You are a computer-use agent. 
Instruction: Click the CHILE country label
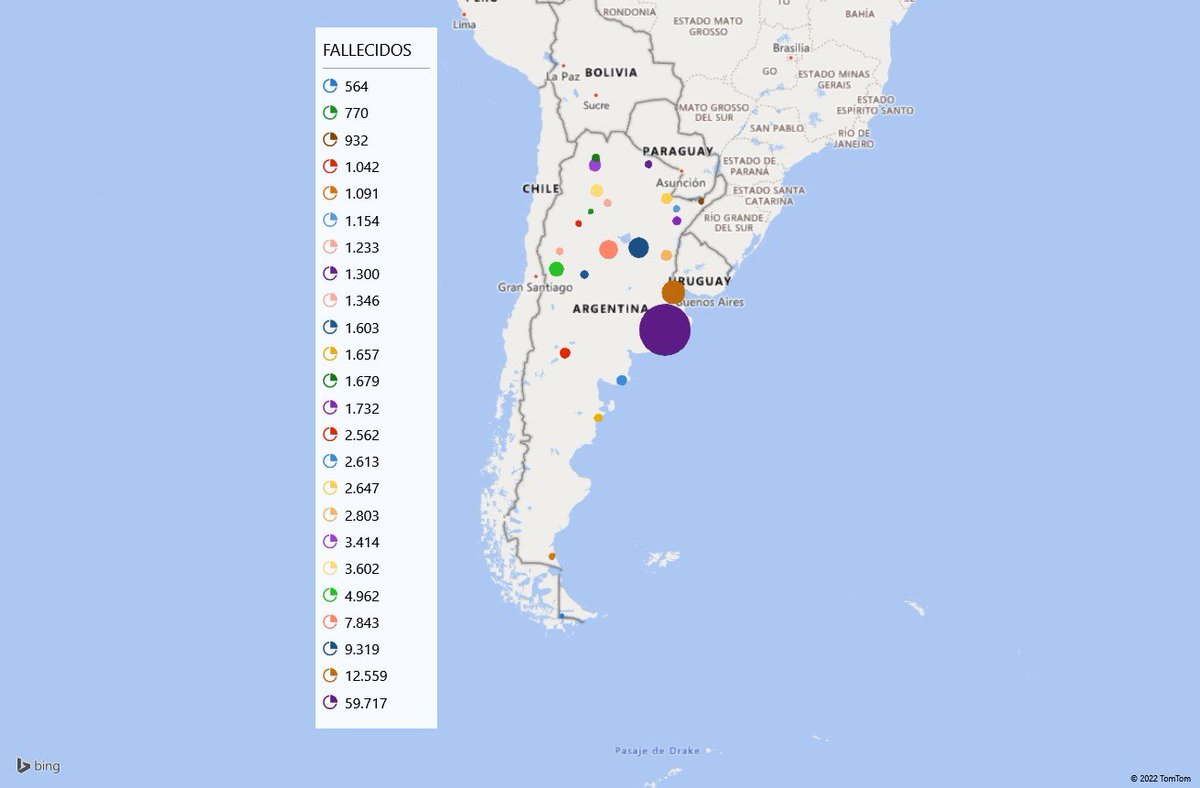(x=540, y=188)
